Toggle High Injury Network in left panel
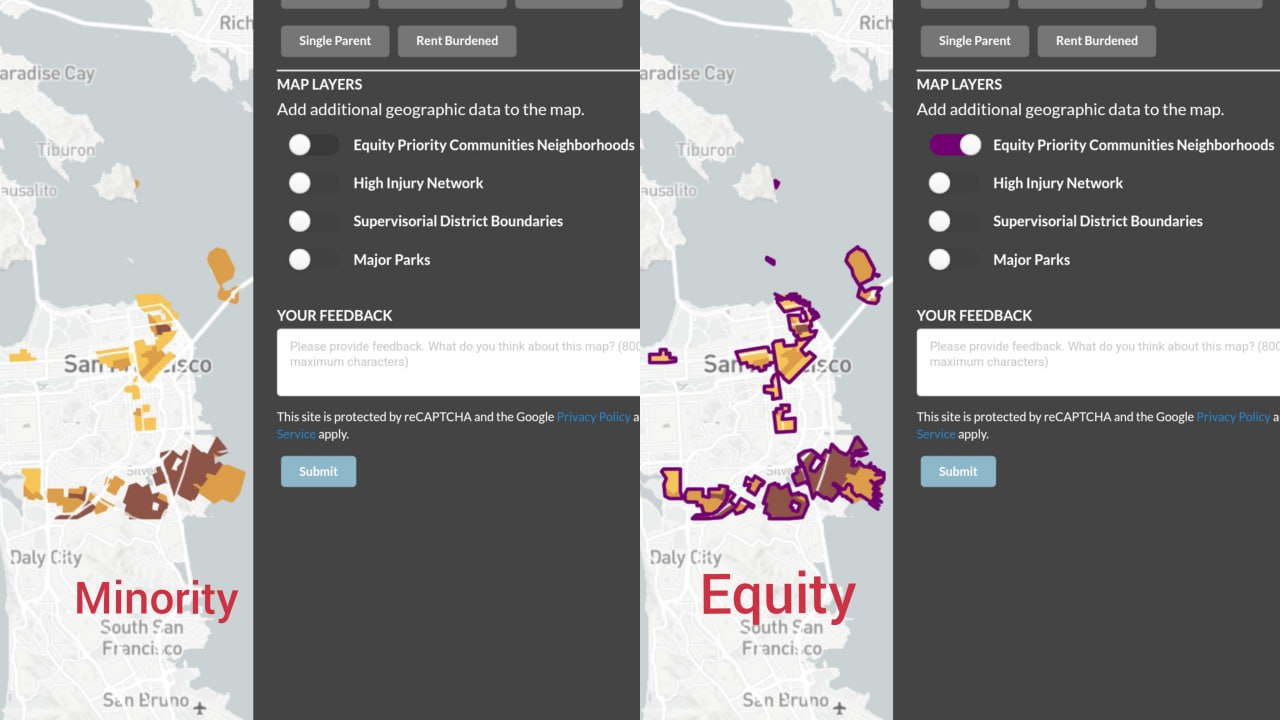Screen dimensions: 1280x720 (x=313, y=183)
